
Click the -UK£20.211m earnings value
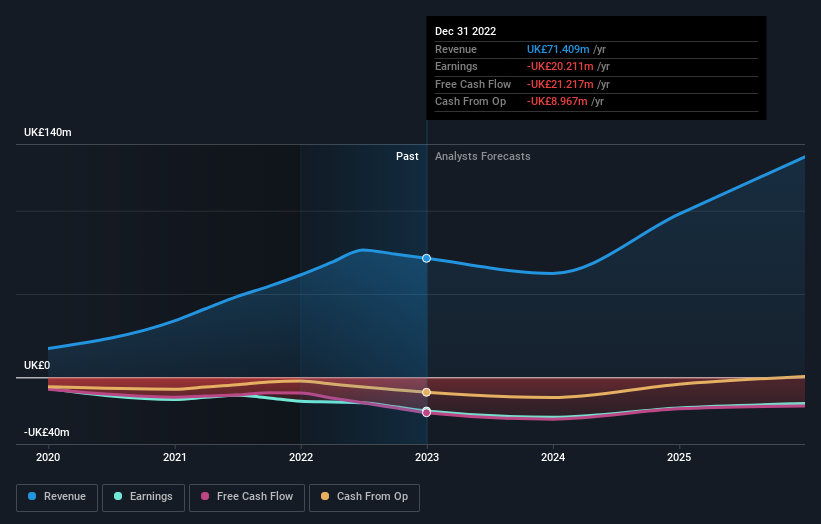click(x=560, y=66)
